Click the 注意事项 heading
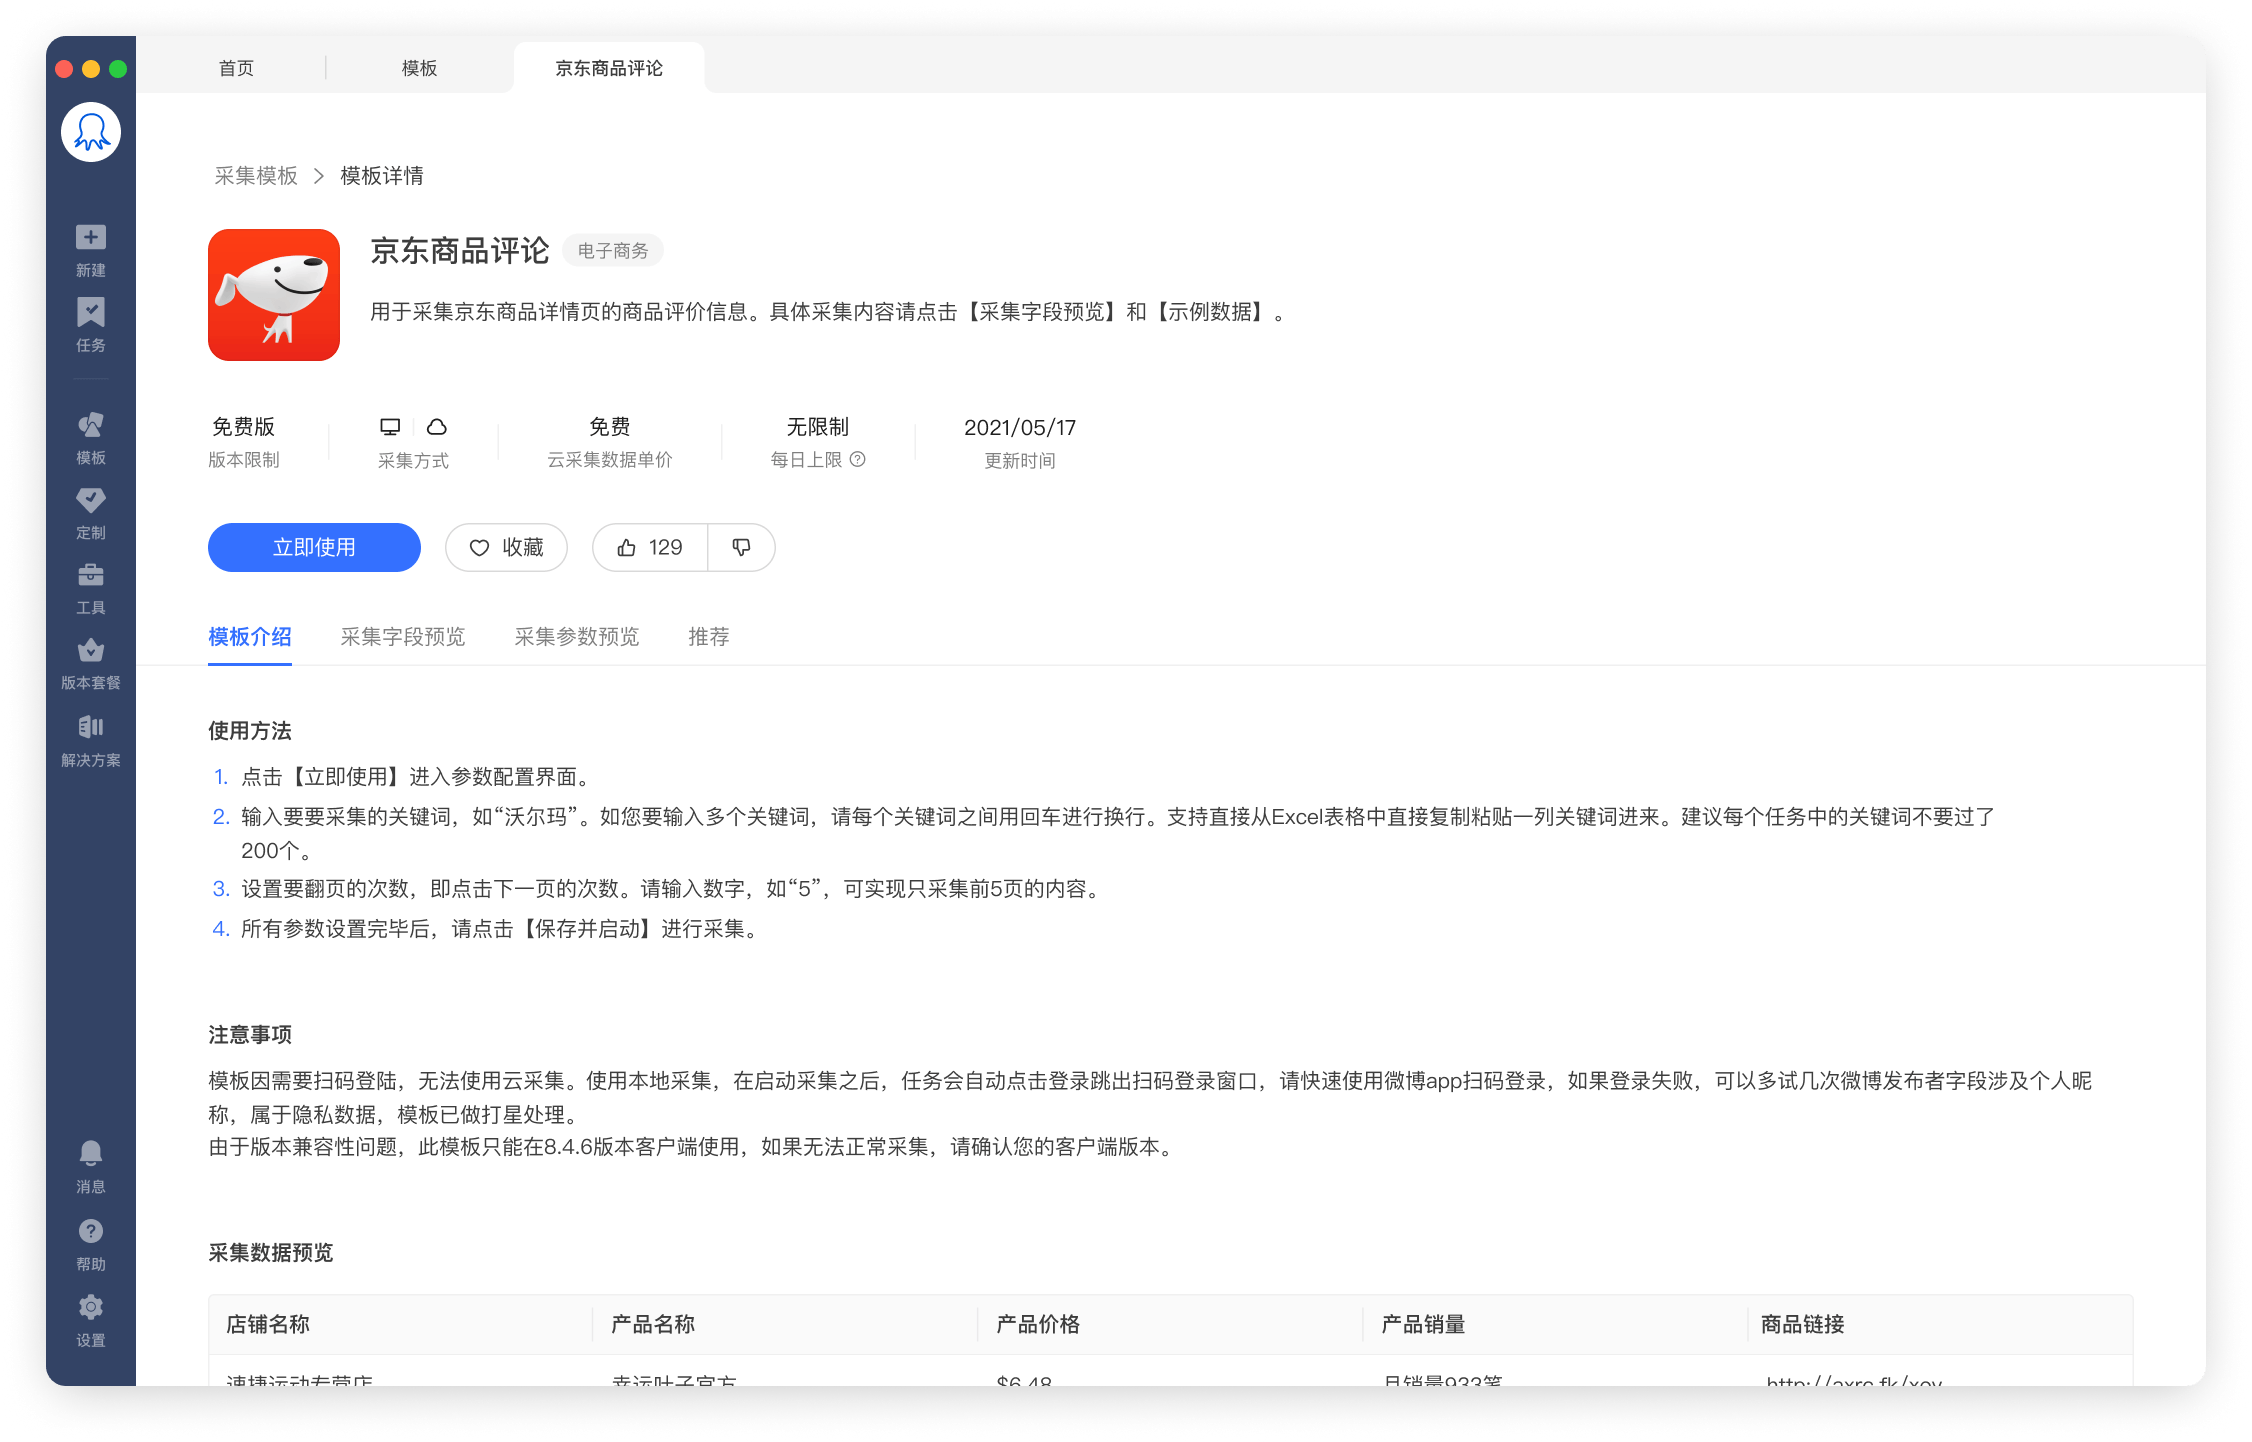The width and height of the screenshot is (2252, 1442). [x=250, y=1035]
